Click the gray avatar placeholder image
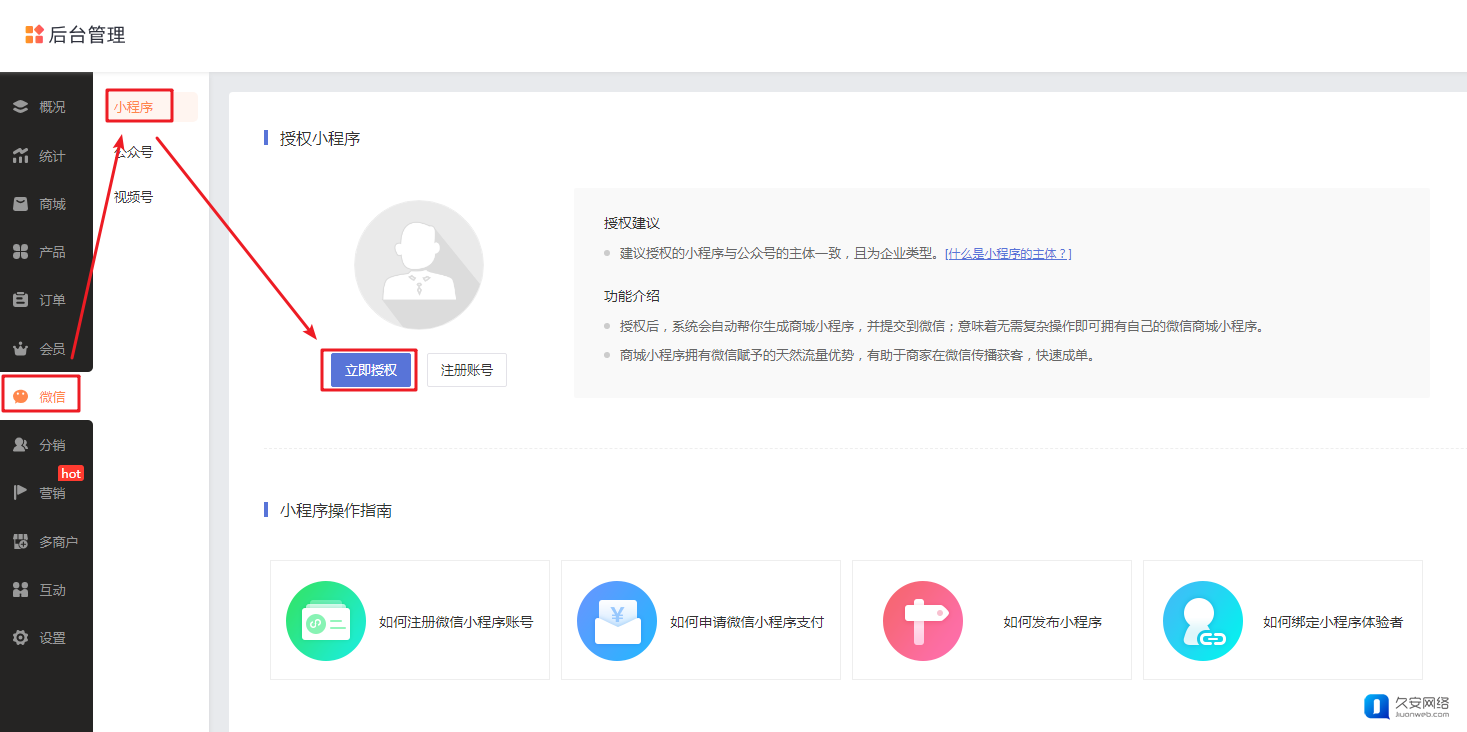The width and height of the screenshot is (1467, 732). click(x=419, y=265)
